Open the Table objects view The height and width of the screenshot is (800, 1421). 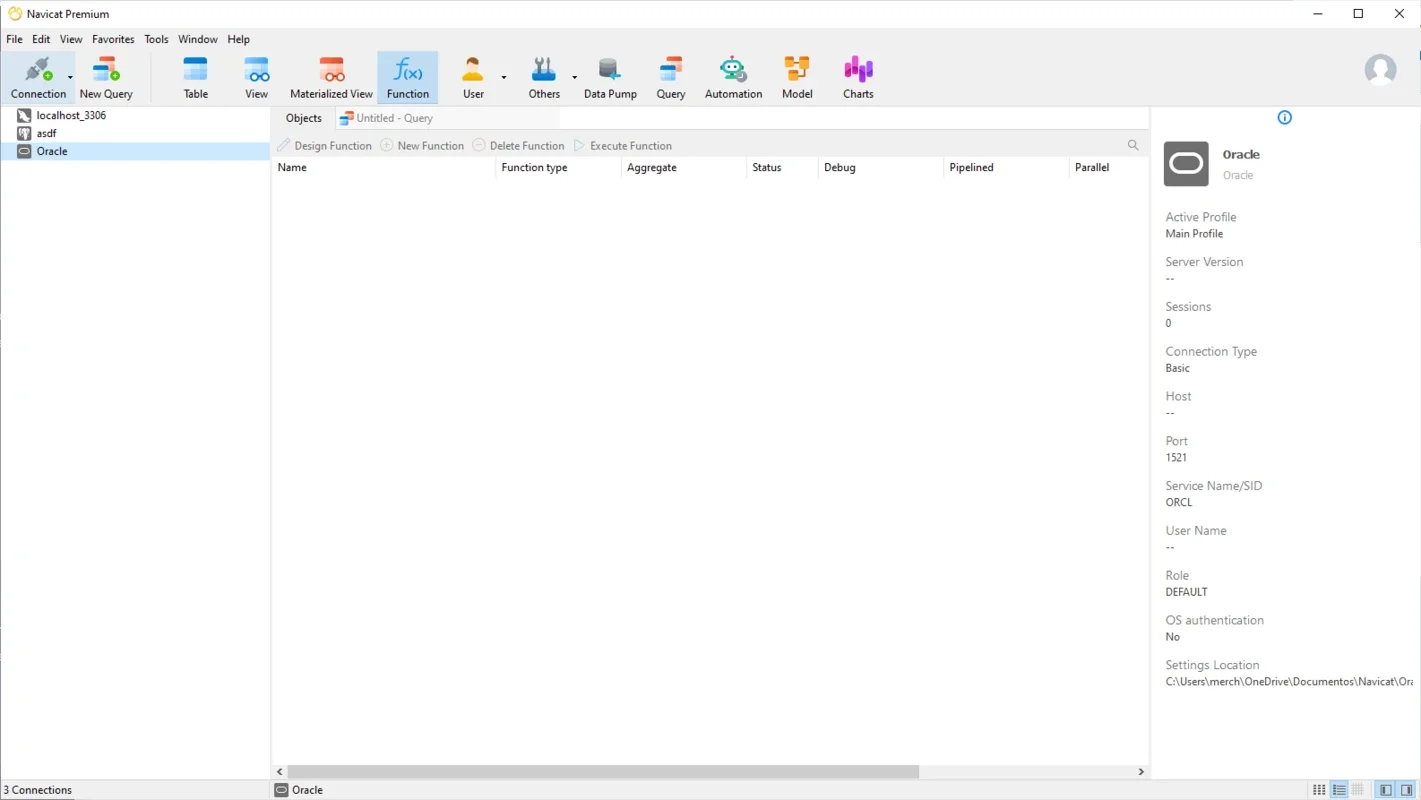(x=196, y=78)
